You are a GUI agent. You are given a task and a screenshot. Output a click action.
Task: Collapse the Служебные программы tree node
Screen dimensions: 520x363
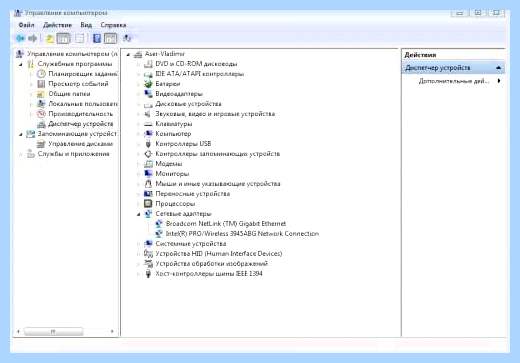(x=21, y=64)
